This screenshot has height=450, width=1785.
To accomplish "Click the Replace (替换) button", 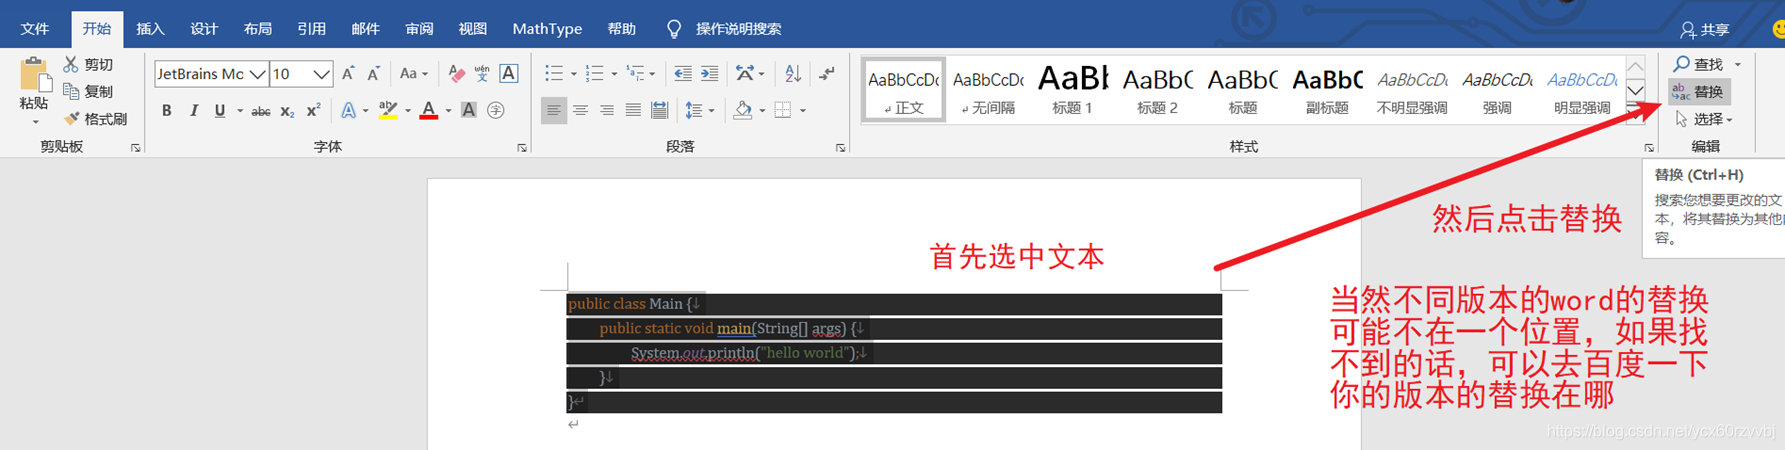I will tap(1699, 92).
